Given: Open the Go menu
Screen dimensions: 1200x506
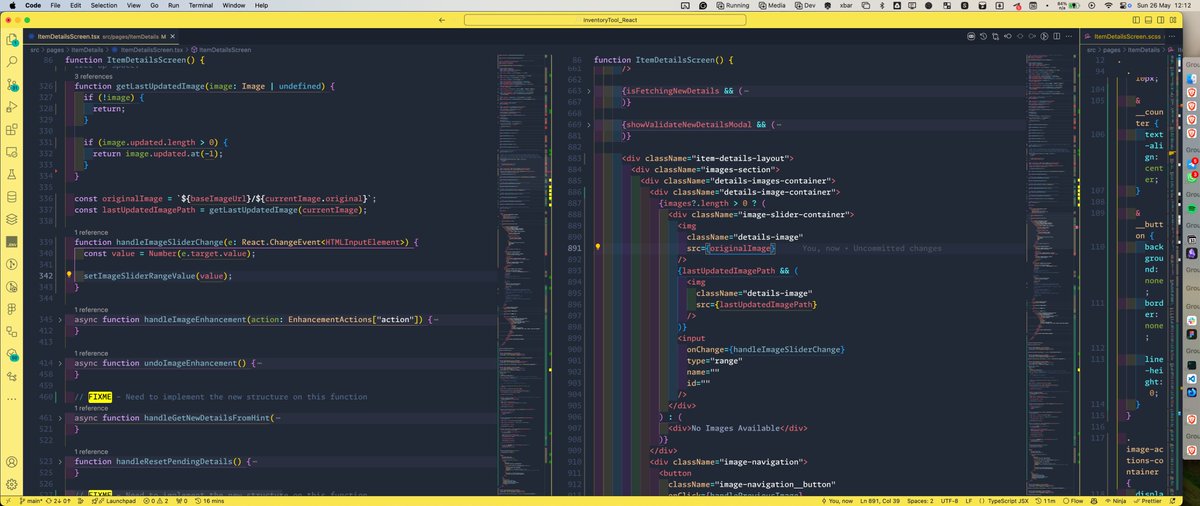Looking at the screenshot, I should 154,6.
